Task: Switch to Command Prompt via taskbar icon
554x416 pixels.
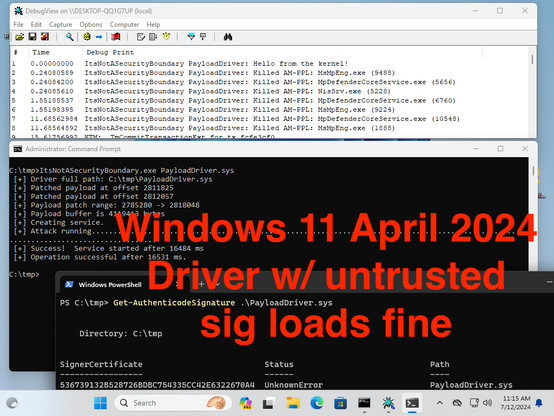Action: pos(364,403)
